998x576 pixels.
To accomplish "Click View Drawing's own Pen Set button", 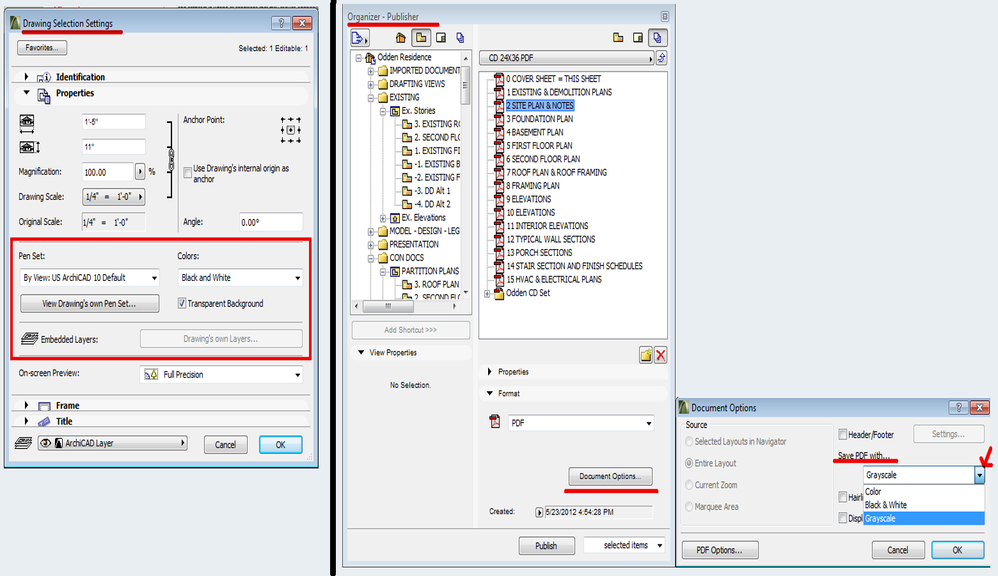I will pos(89,304).
